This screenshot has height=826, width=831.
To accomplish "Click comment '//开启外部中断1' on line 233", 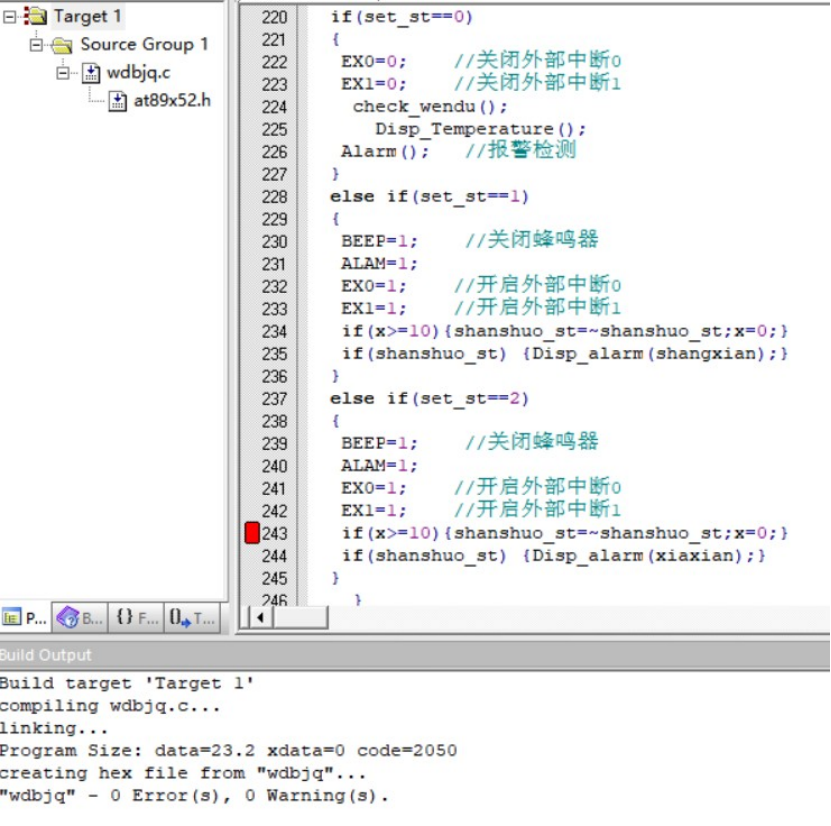I will point(537,307).
